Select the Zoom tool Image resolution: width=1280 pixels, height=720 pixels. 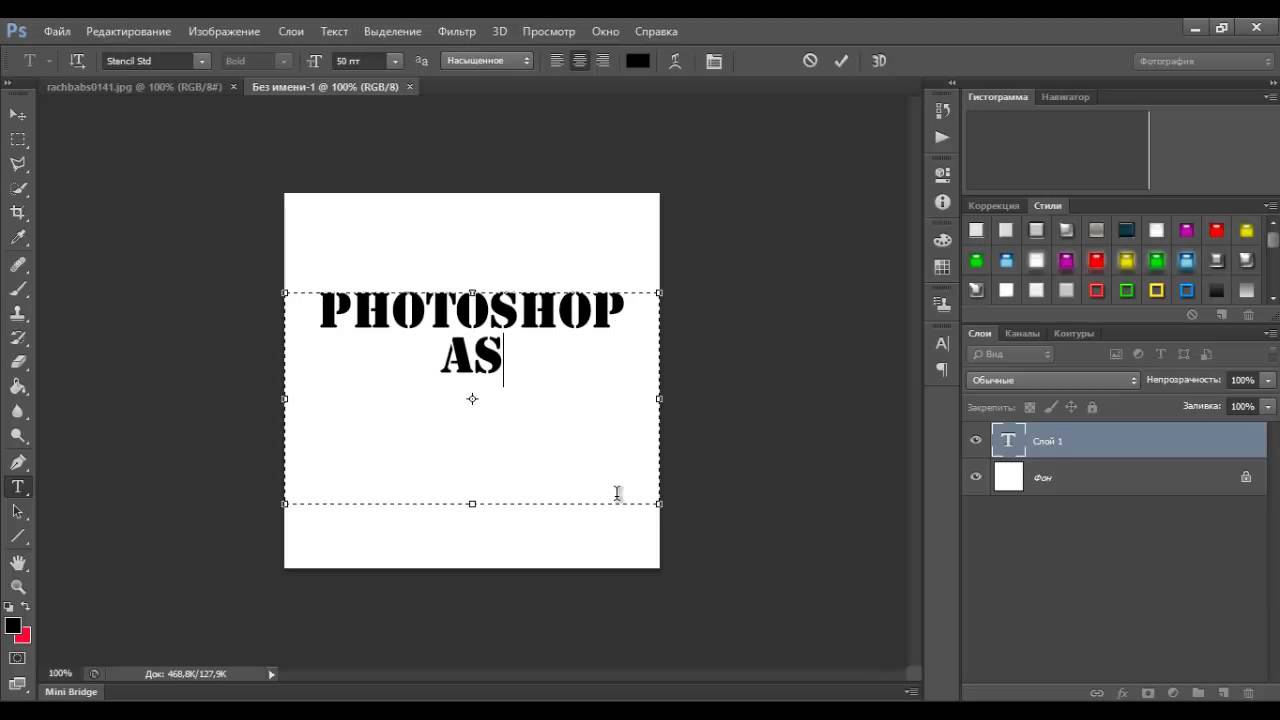tap(18, 588)
